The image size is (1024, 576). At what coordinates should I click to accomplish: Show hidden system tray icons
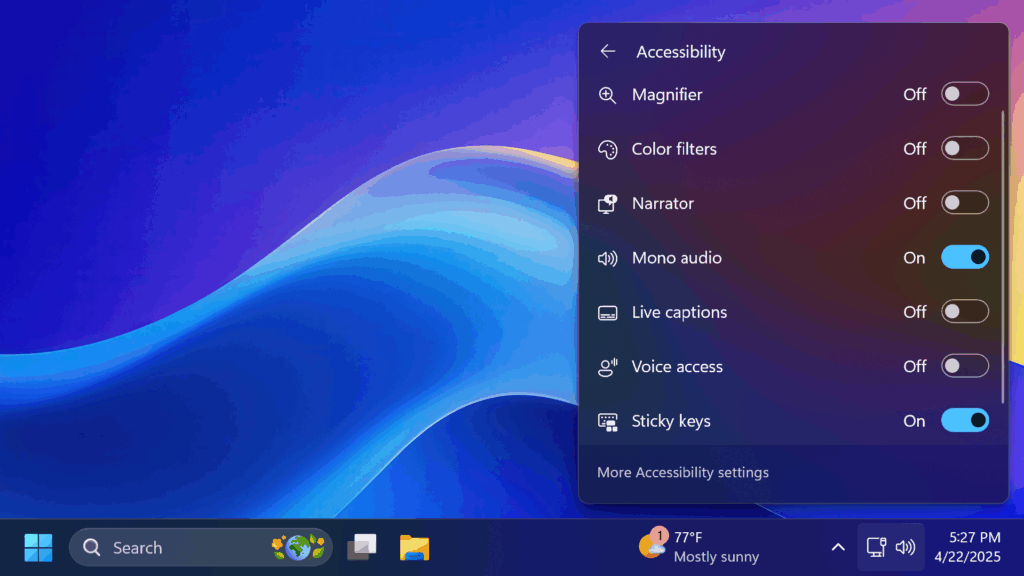pyautogui.click(x=838, y=547)
